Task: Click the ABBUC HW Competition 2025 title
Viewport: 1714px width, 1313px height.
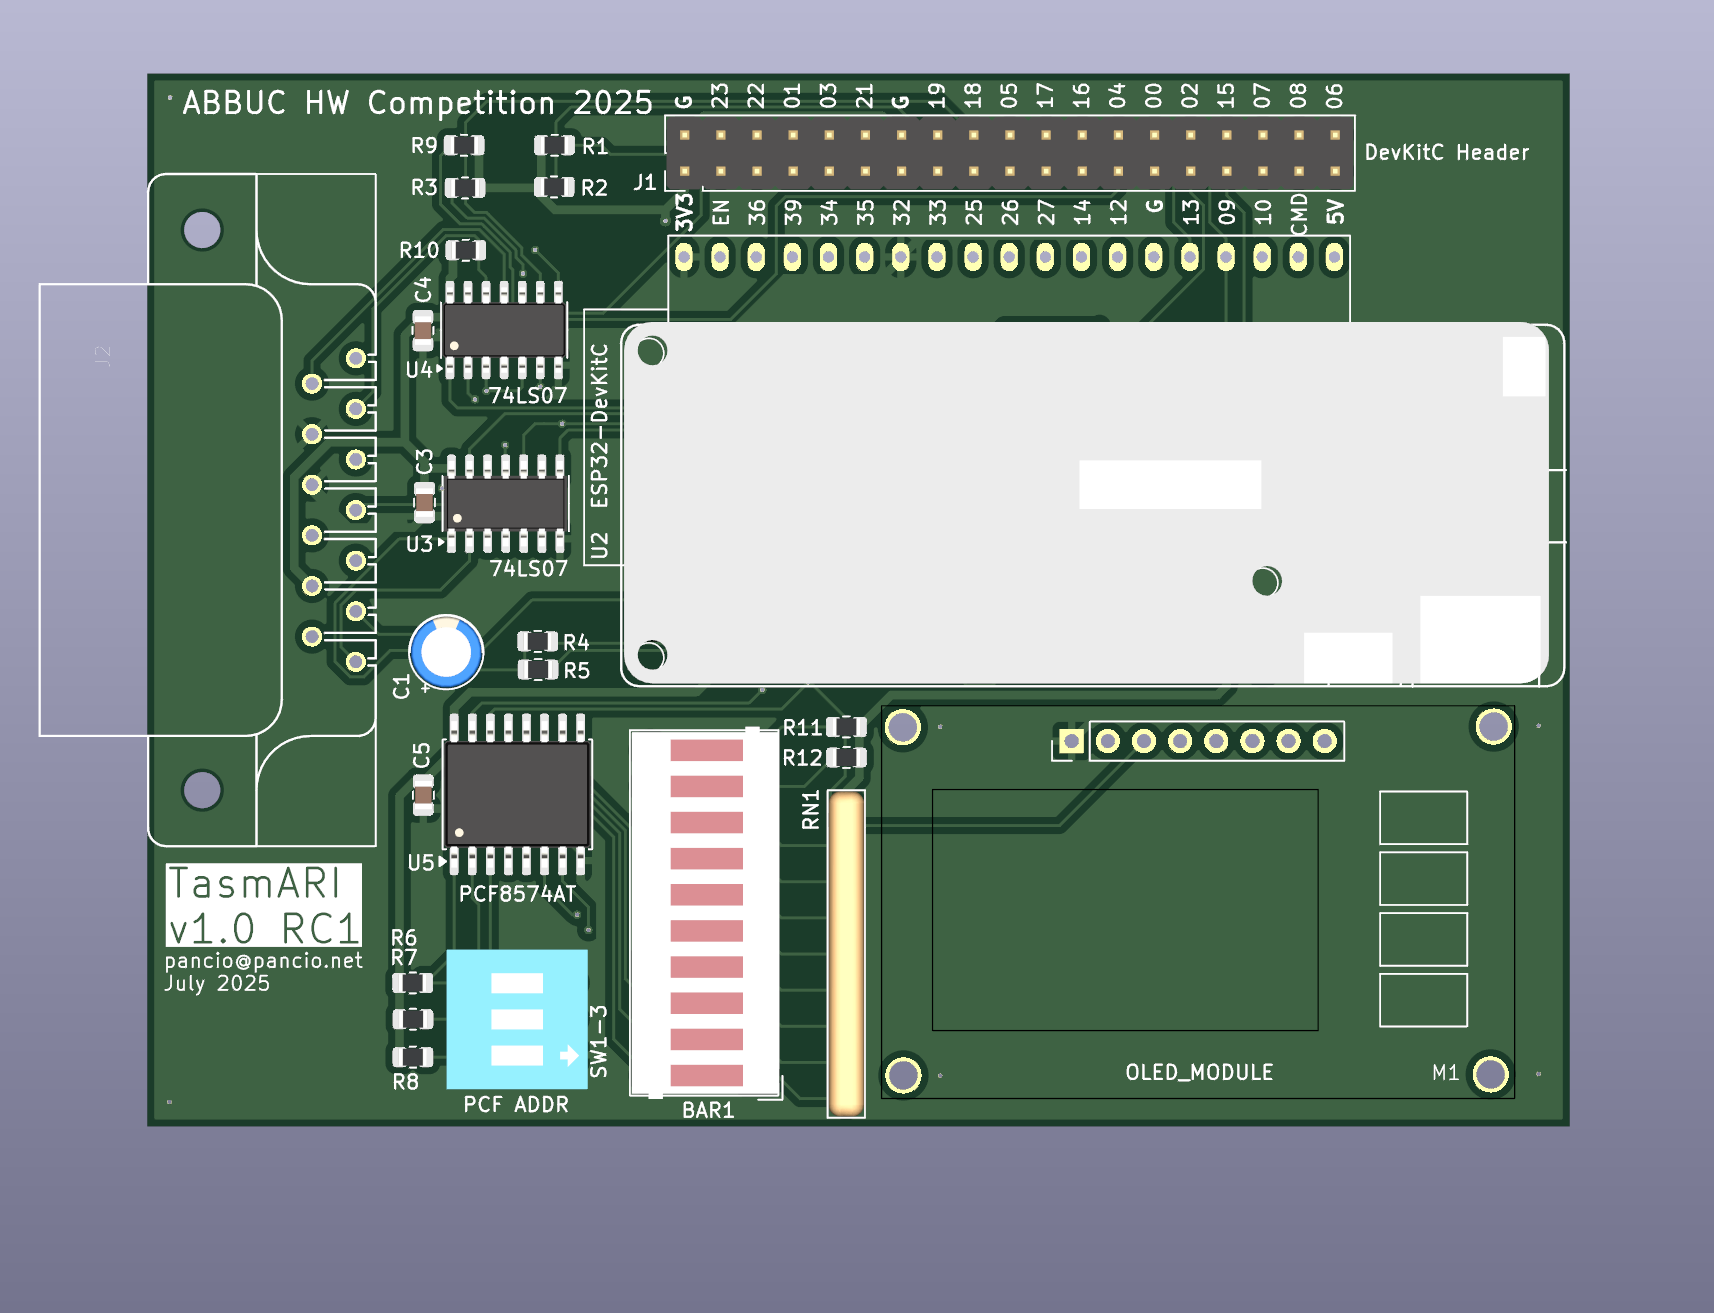Action: pos(417,103)
